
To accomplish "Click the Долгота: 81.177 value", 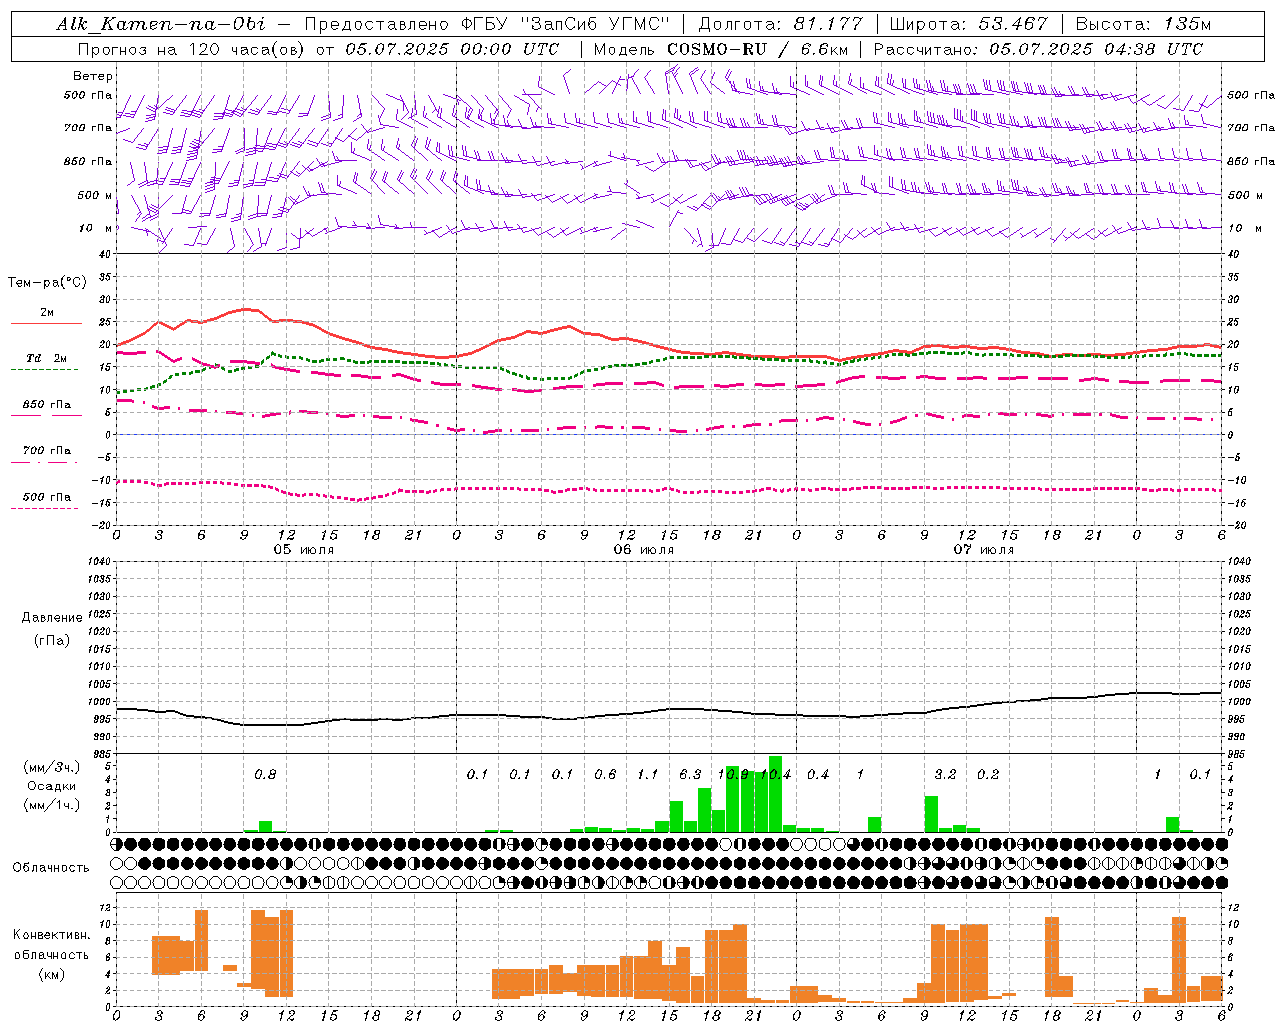I will 780,24.
